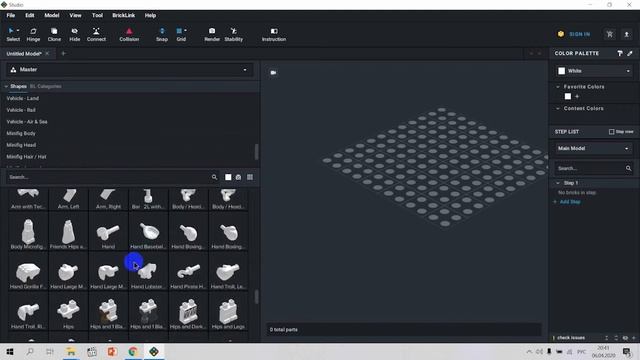Switch to the Untitled Model tab

point(24,53)
